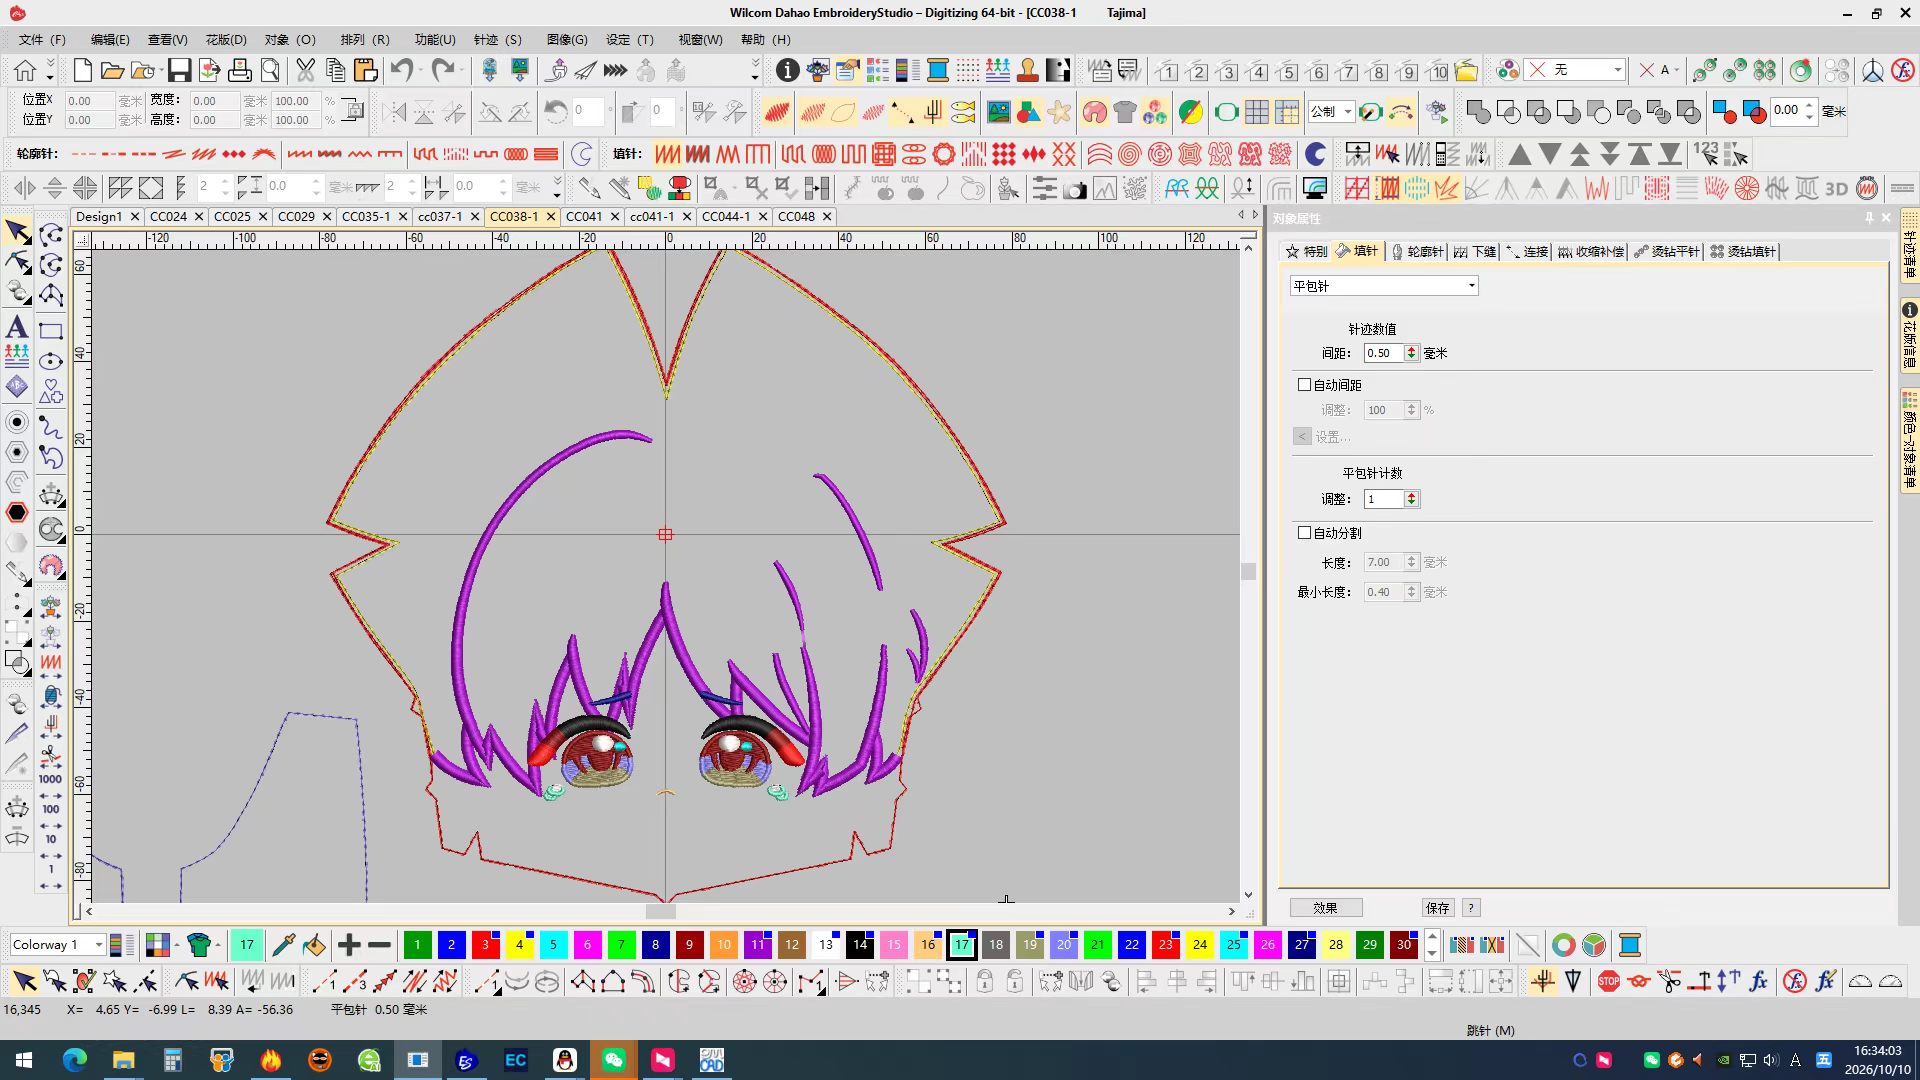Adjust the 平包针计数 调整 spinner
This screenshot has height=1080, width=1920.
coord(1411,499)
